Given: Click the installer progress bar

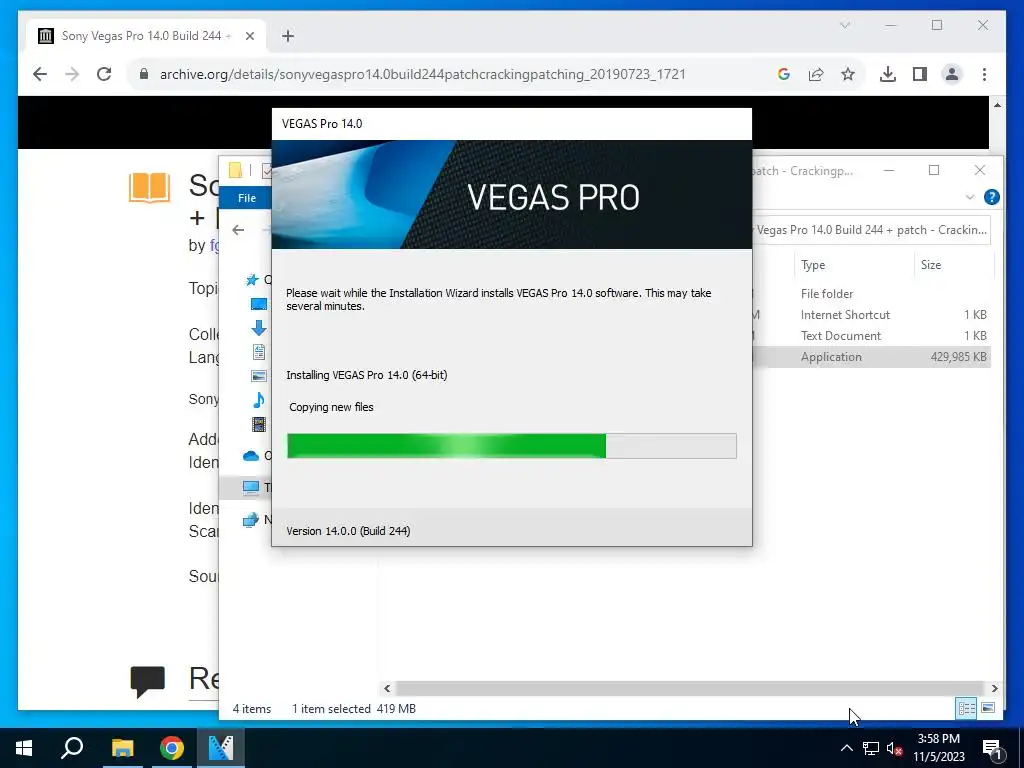Looking at the screenshot, I should point(512,446).
